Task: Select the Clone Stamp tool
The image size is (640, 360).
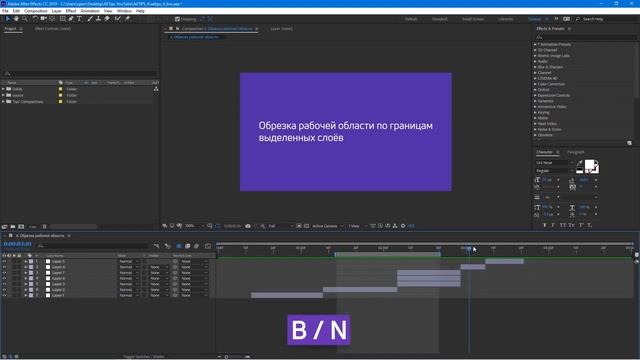Action: [98, 19]
